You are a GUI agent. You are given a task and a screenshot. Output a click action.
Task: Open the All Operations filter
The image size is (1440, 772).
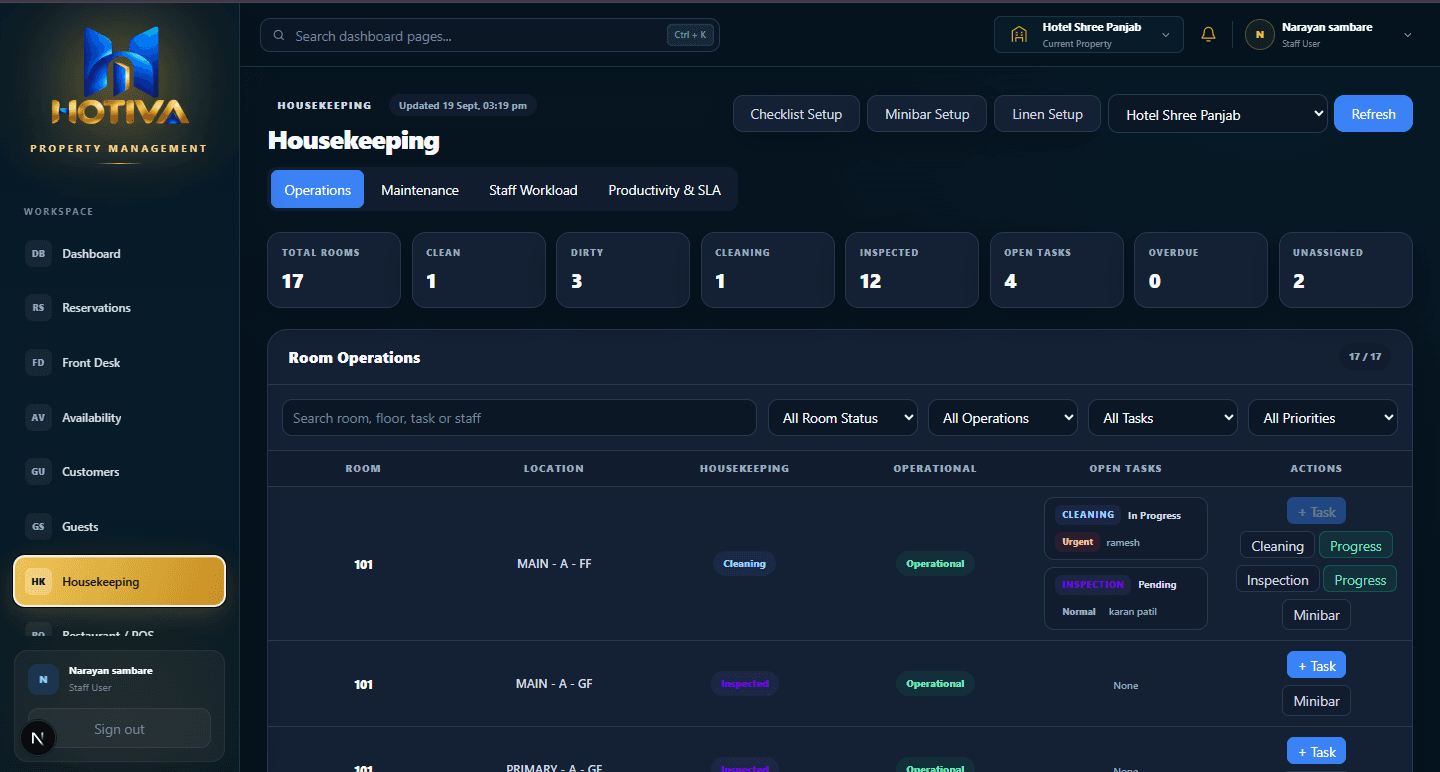[x=1002, y=418]
